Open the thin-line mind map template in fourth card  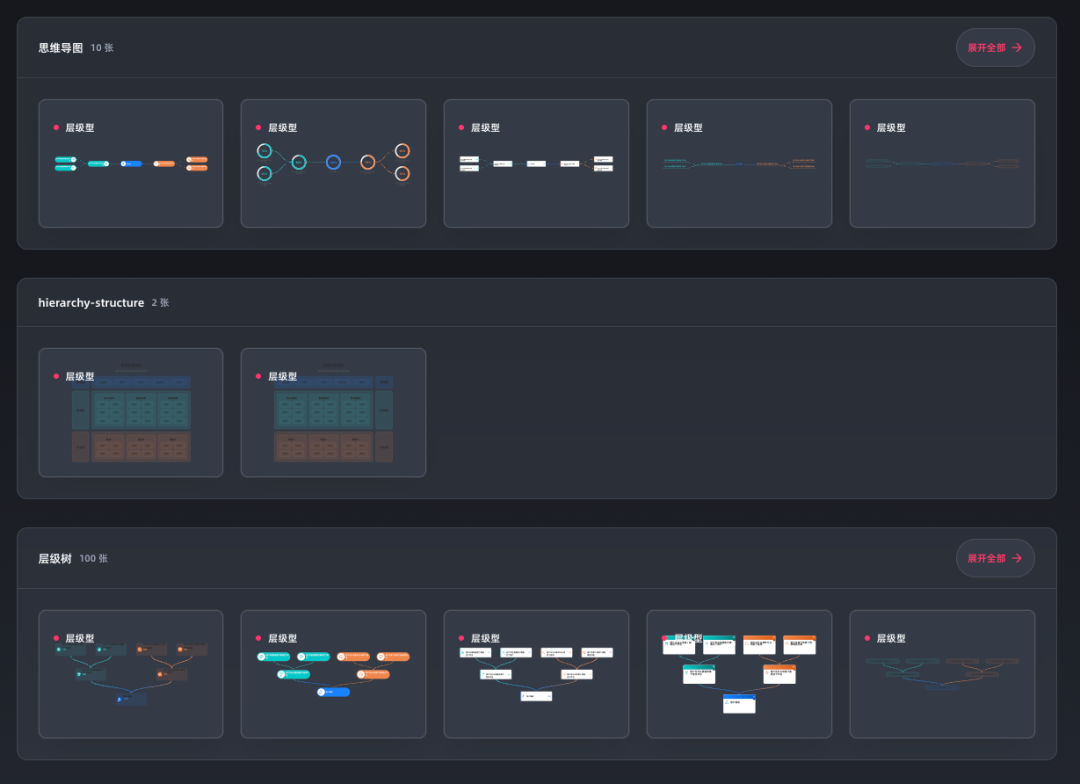coord(739,164)
